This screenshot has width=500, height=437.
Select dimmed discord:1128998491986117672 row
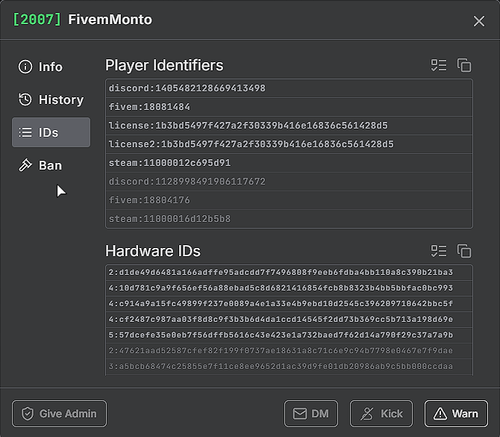tap(289, 182)
